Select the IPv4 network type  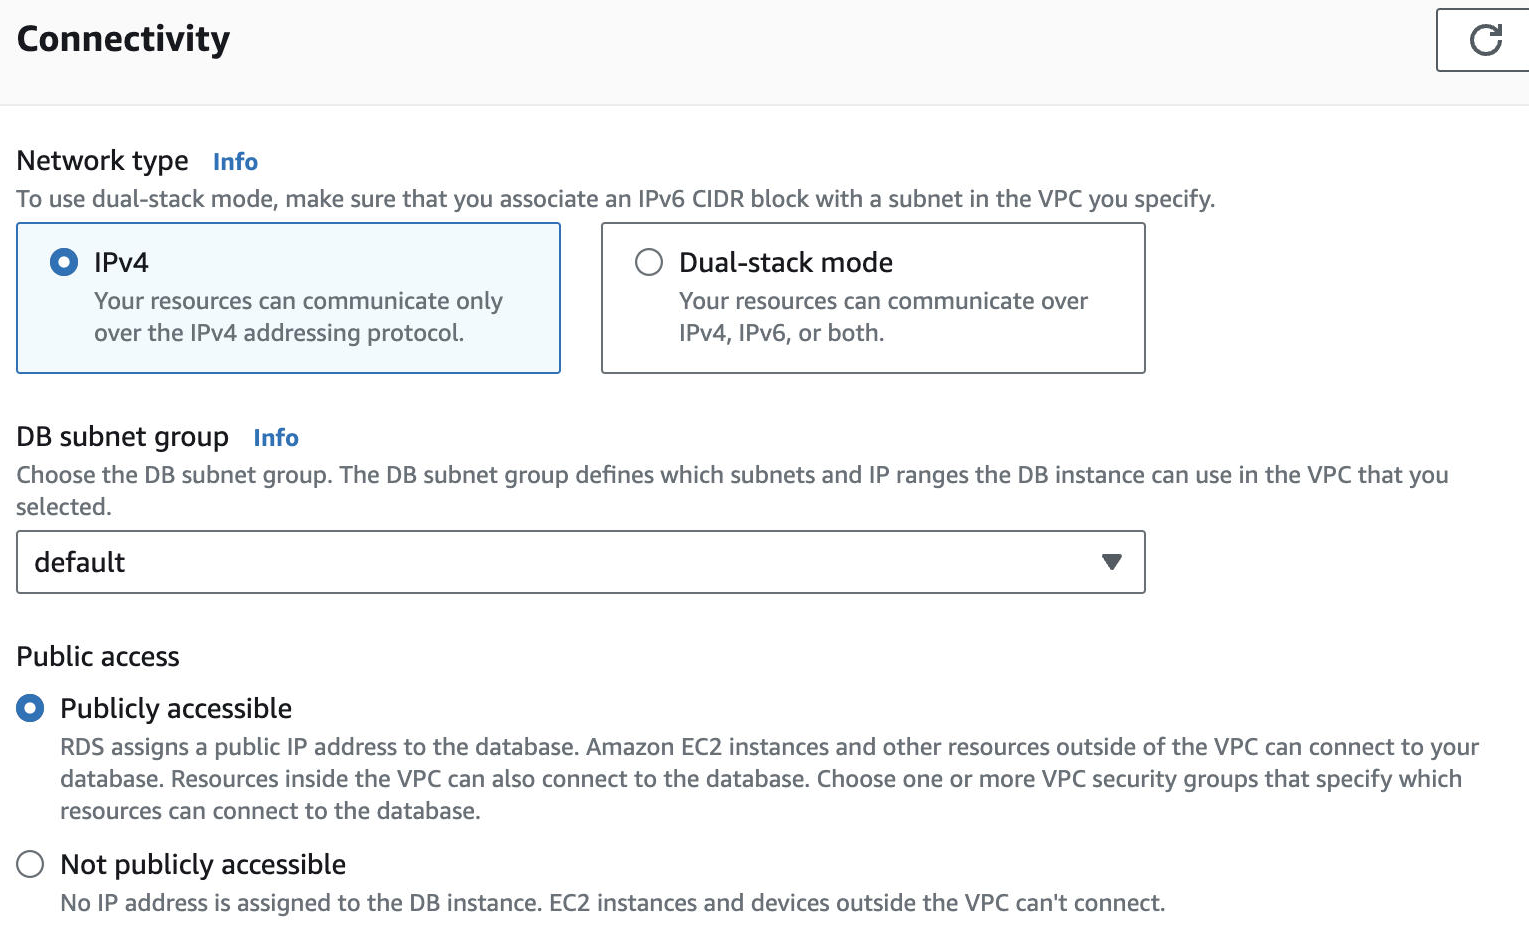point(63,262)
